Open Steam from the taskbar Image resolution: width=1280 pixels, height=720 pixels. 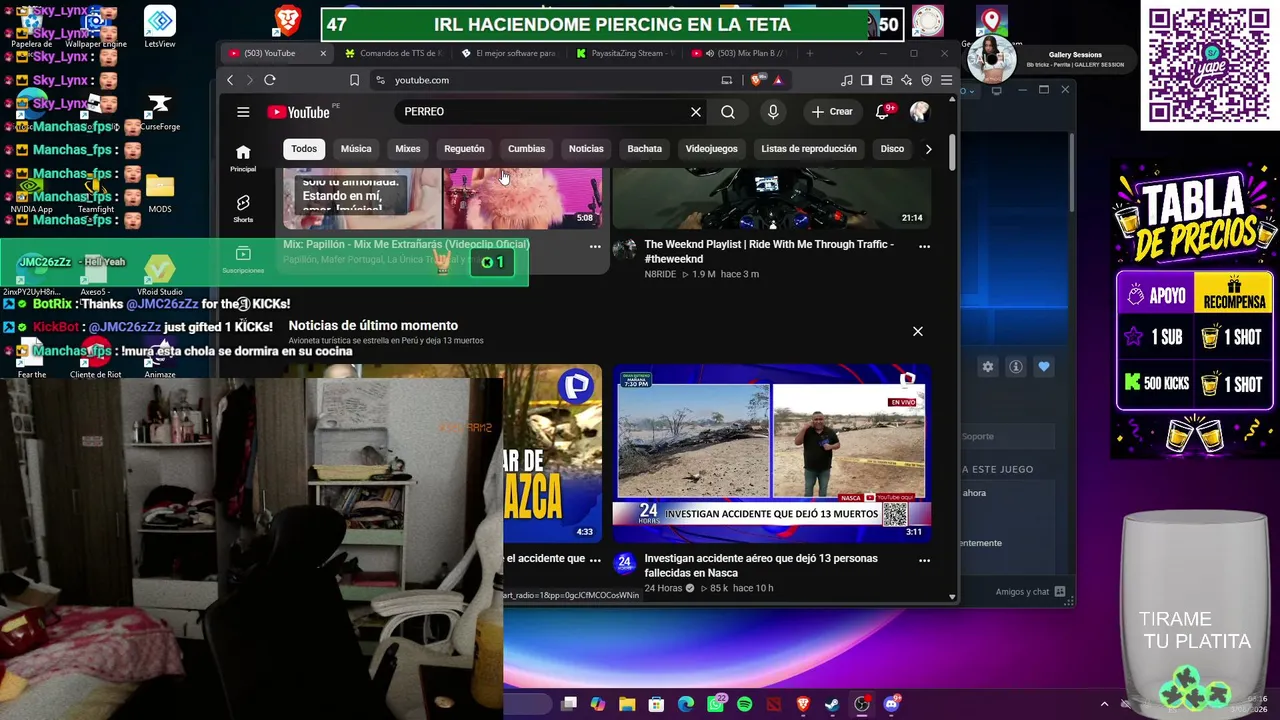[x=832, y=704]
